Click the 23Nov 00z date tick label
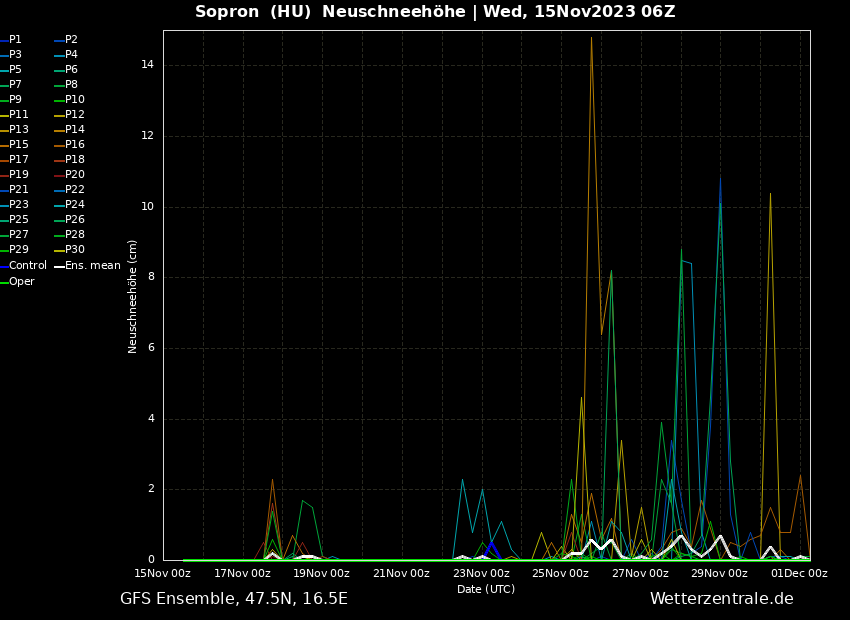The height and width of the screenshot is (620, 850). pos(481,574)
